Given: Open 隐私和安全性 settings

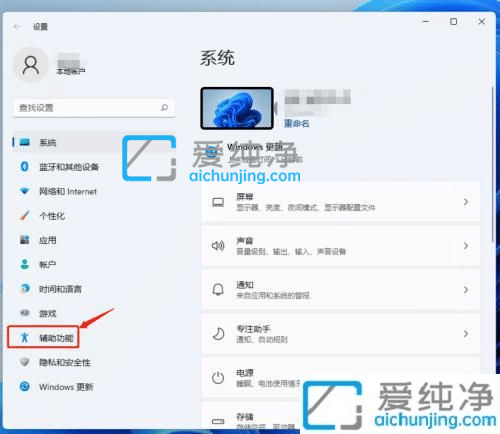Looking at the screenshot, I should [x=65, y=363].
